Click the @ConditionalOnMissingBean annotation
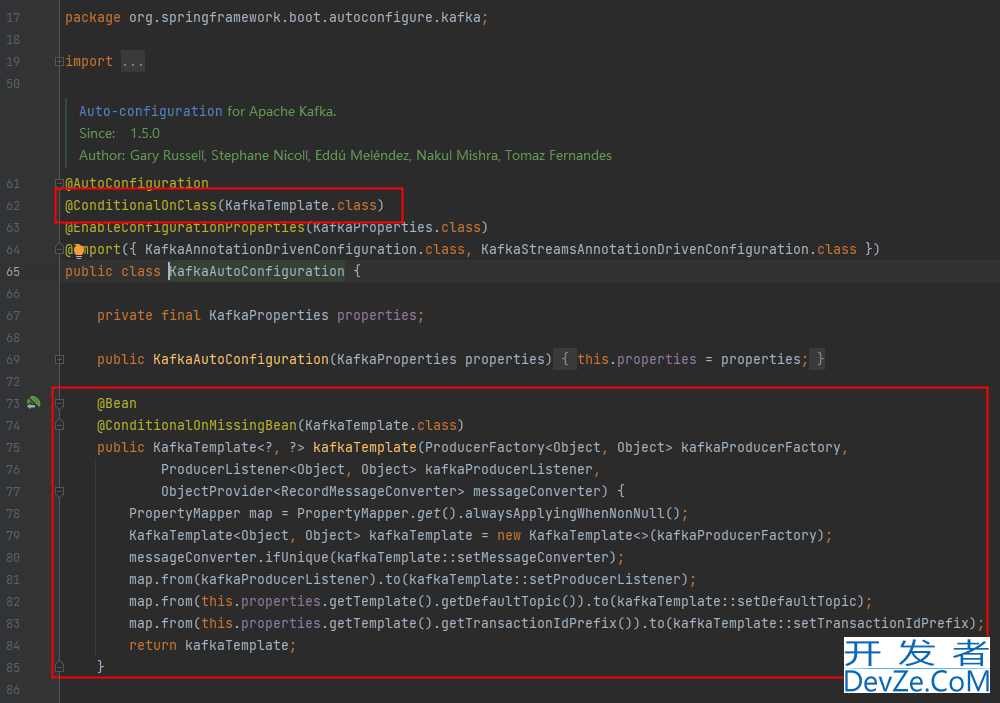The height and width of the screenshot is (703, 1000). (x=197, y=425)
